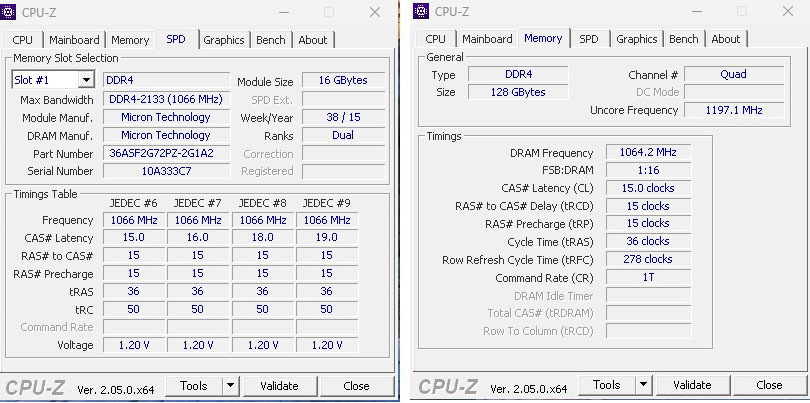Screen dimensions: 810x403
Task: Click the Module Manuf. Micron Technology field
Action: click(166, 117)
